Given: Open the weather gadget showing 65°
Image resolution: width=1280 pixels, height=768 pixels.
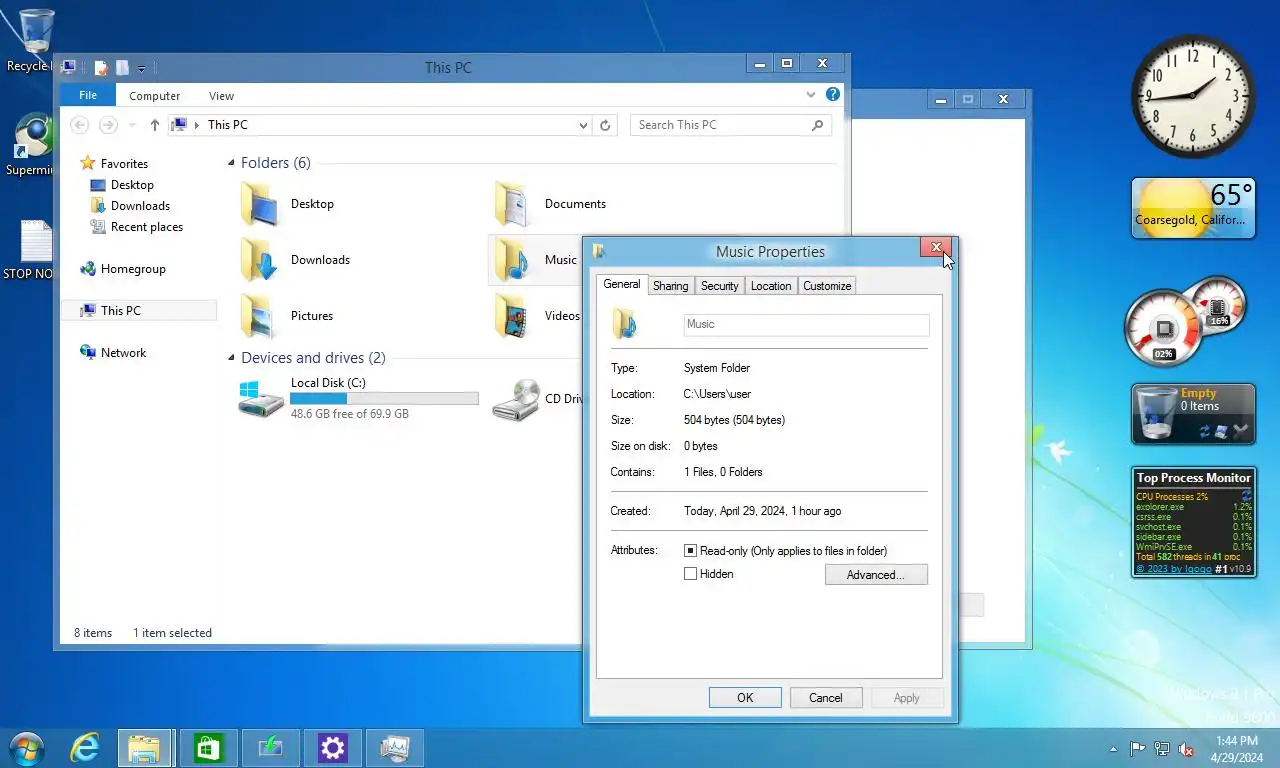Looking at the screenshot, I should pyautogui.click(x=1193, y=208).
